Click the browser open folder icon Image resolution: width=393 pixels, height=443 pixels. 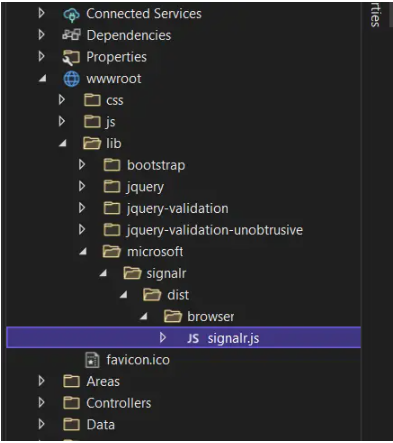coord(173,317)
